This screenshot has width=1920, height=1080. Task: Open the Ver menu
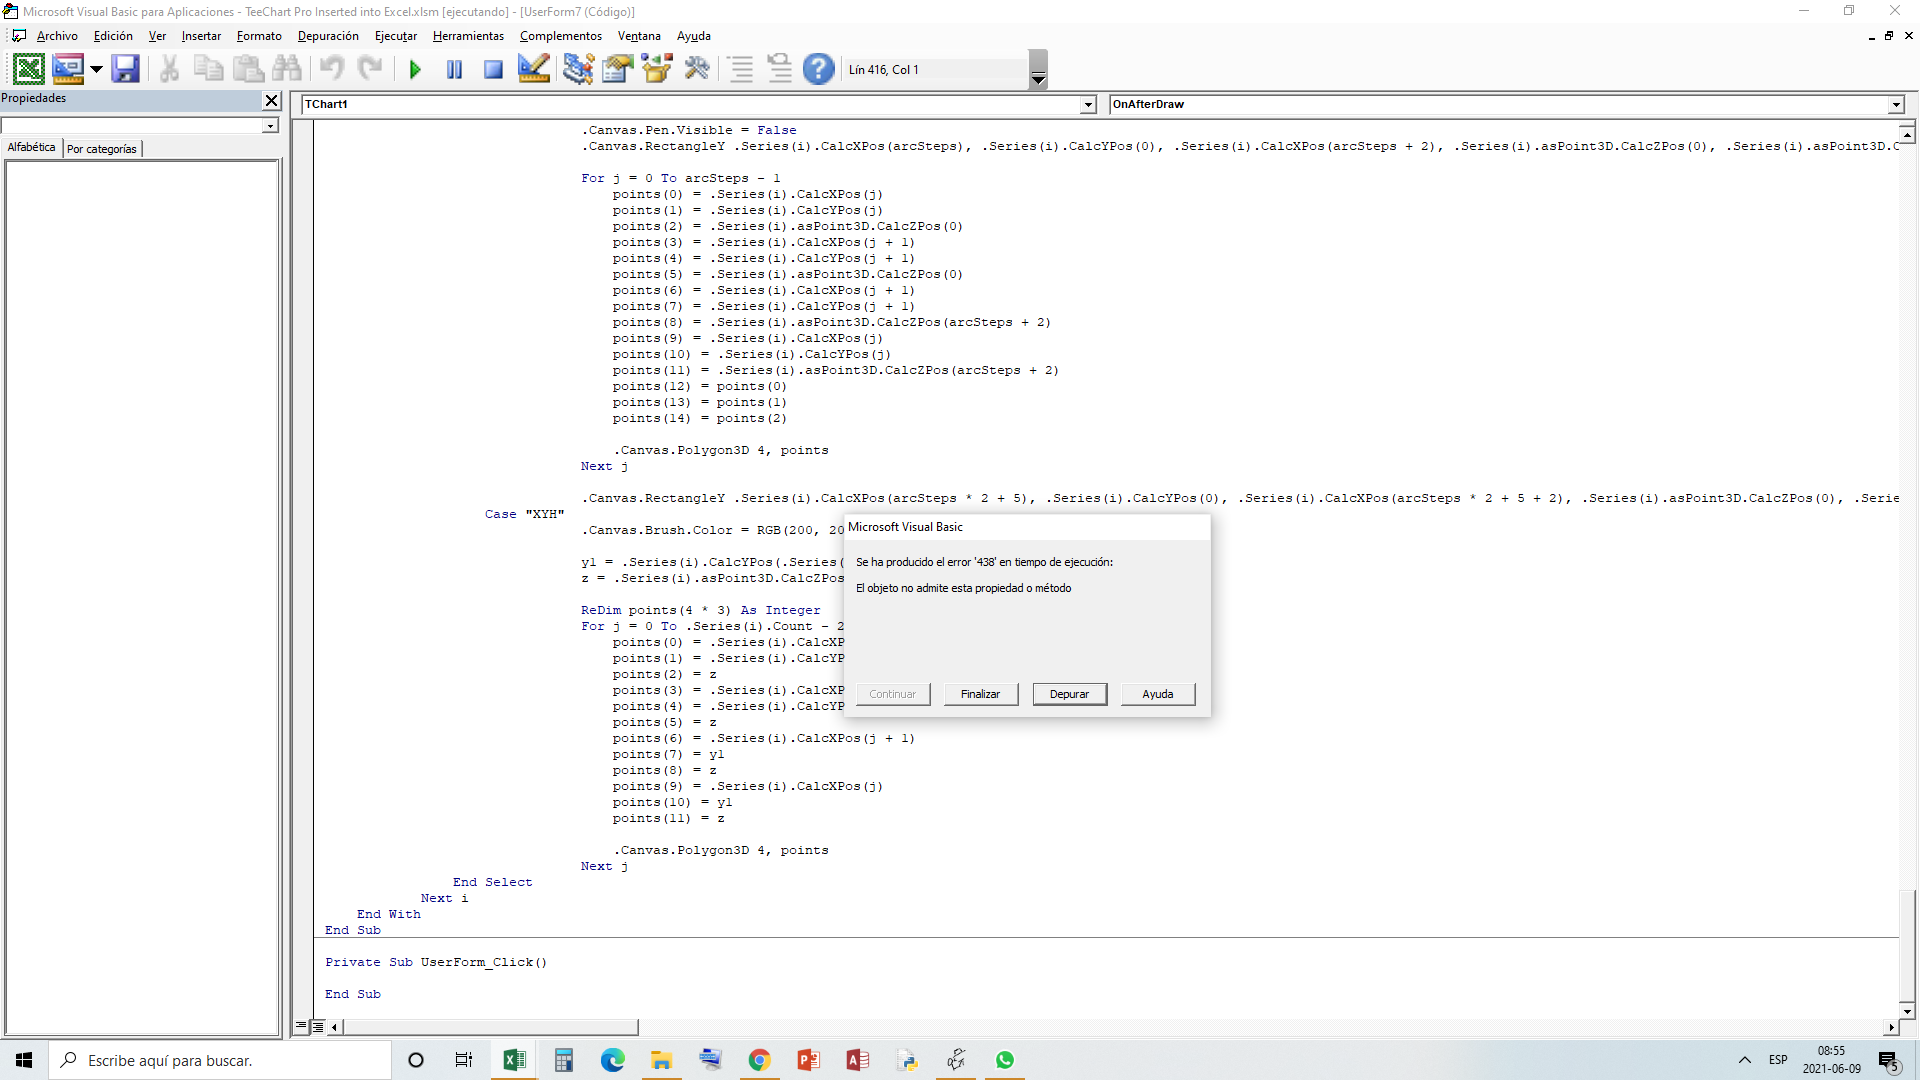click(157, 36)
